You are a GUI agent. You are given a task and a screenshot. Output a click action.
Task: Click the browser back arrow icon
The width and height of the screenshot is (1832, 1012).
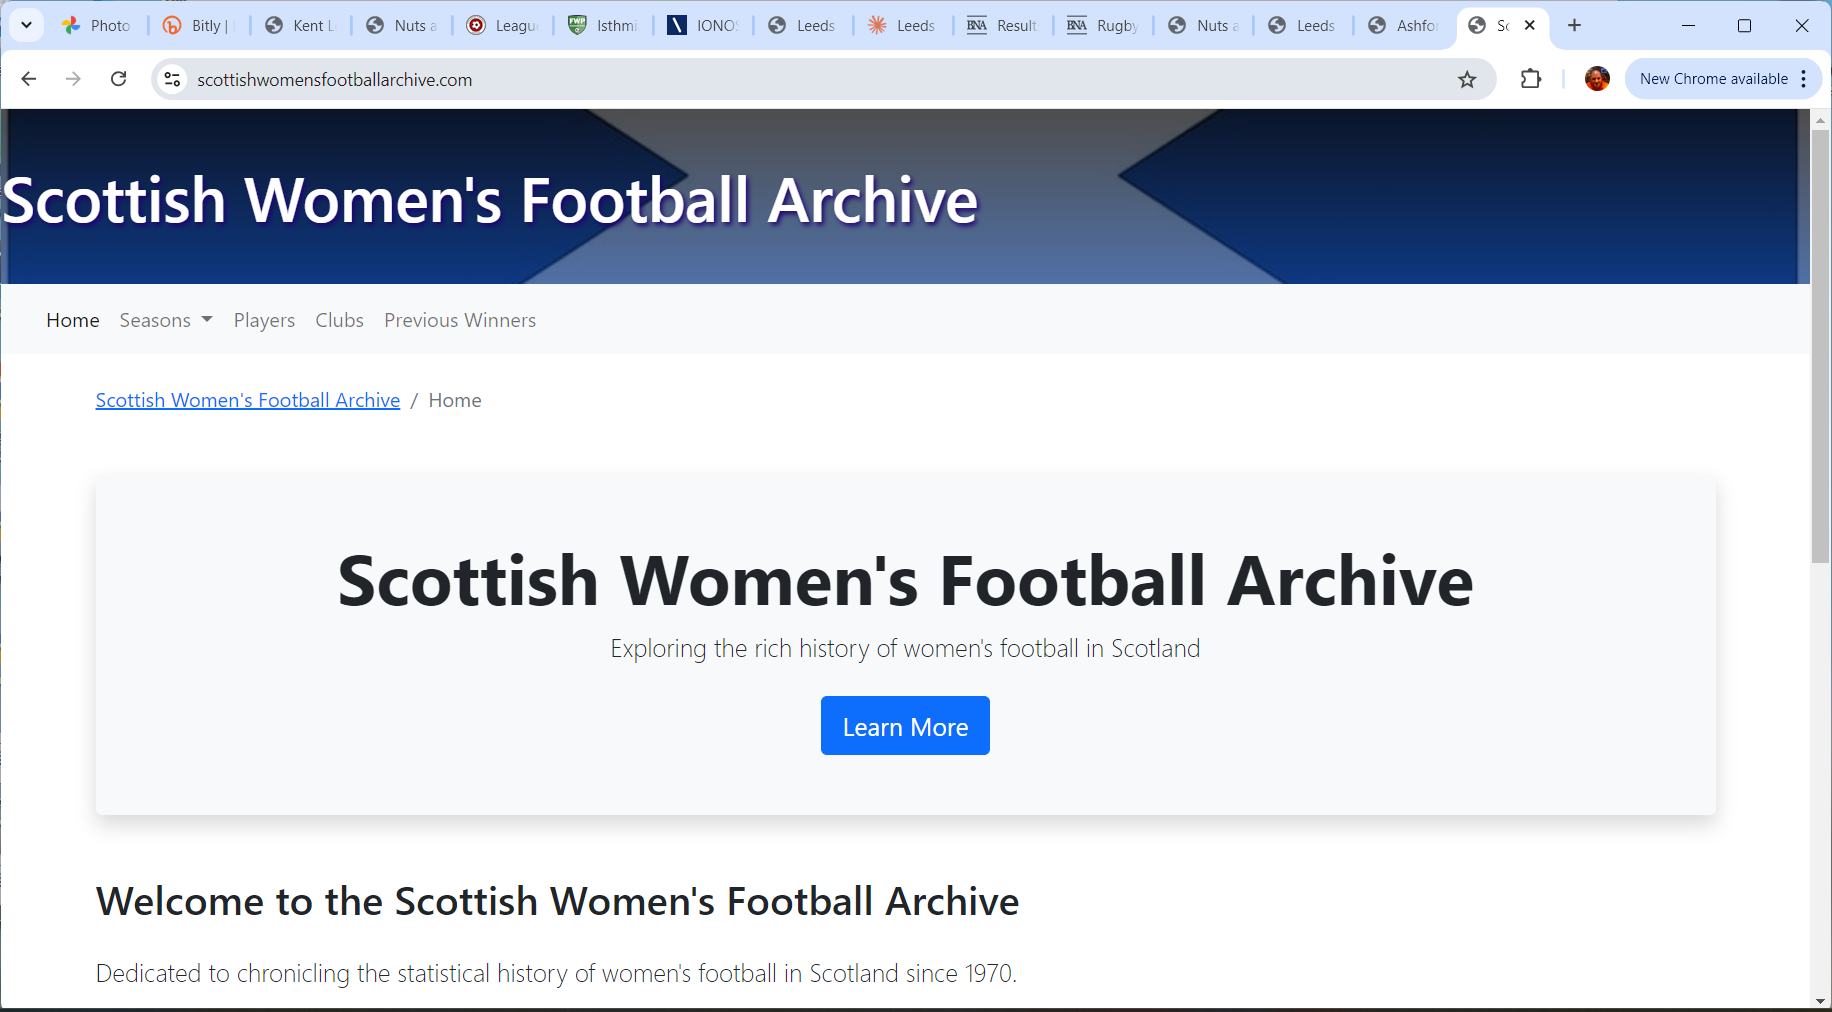tap(29, 79)
